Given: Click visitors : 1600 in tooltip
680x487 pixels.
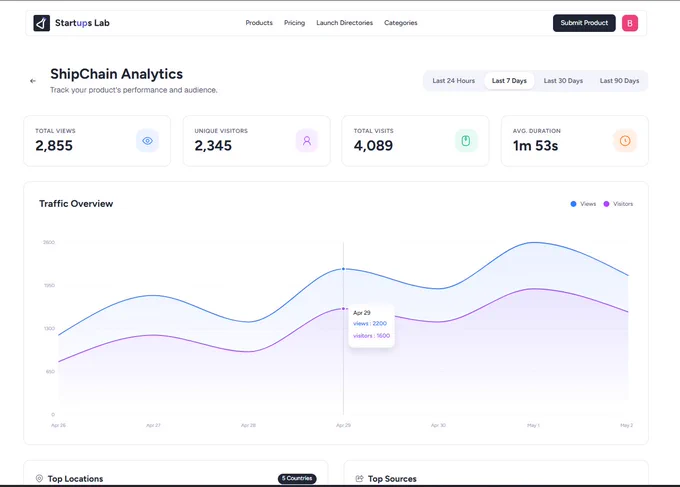Looking at the screenshot, I should (371, 336).
